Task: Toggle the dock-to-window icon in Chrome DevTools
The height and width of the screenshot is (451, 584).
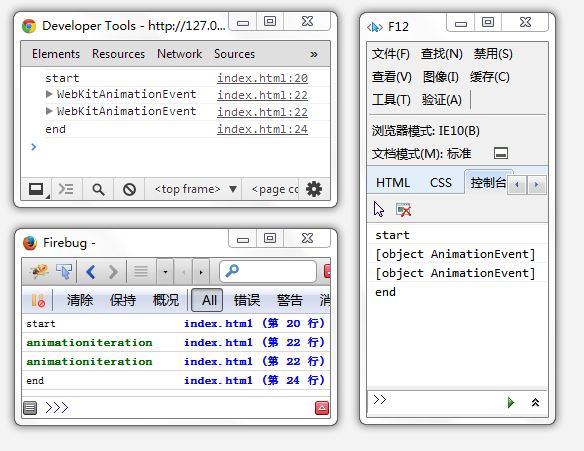Action: 37,190
